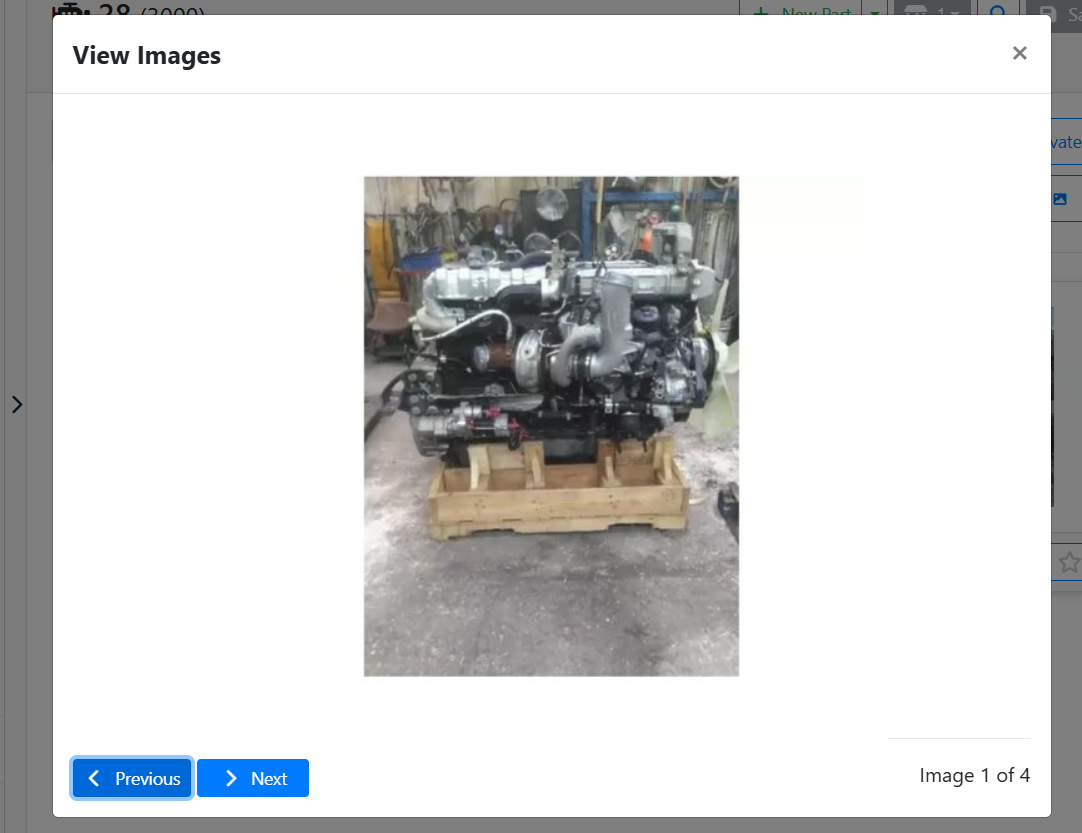Click the engine icon in page header

[72, 10]
